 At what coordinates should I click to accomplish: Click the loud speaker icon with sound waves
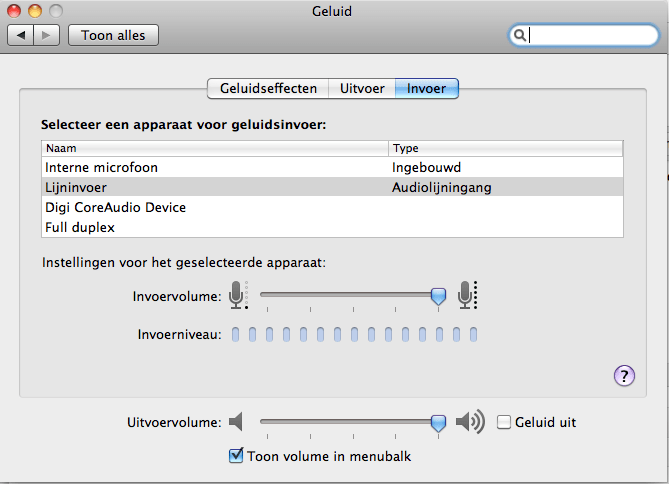click(470, 422)
